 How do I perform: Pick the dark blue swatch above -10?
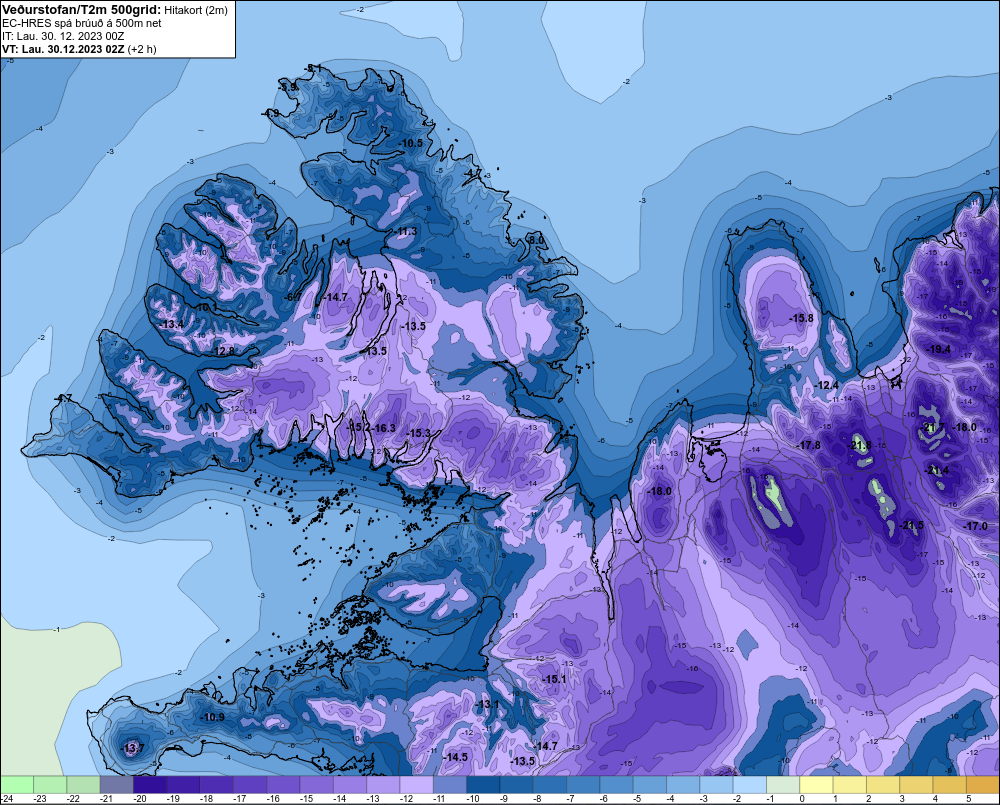coord(483,784)
